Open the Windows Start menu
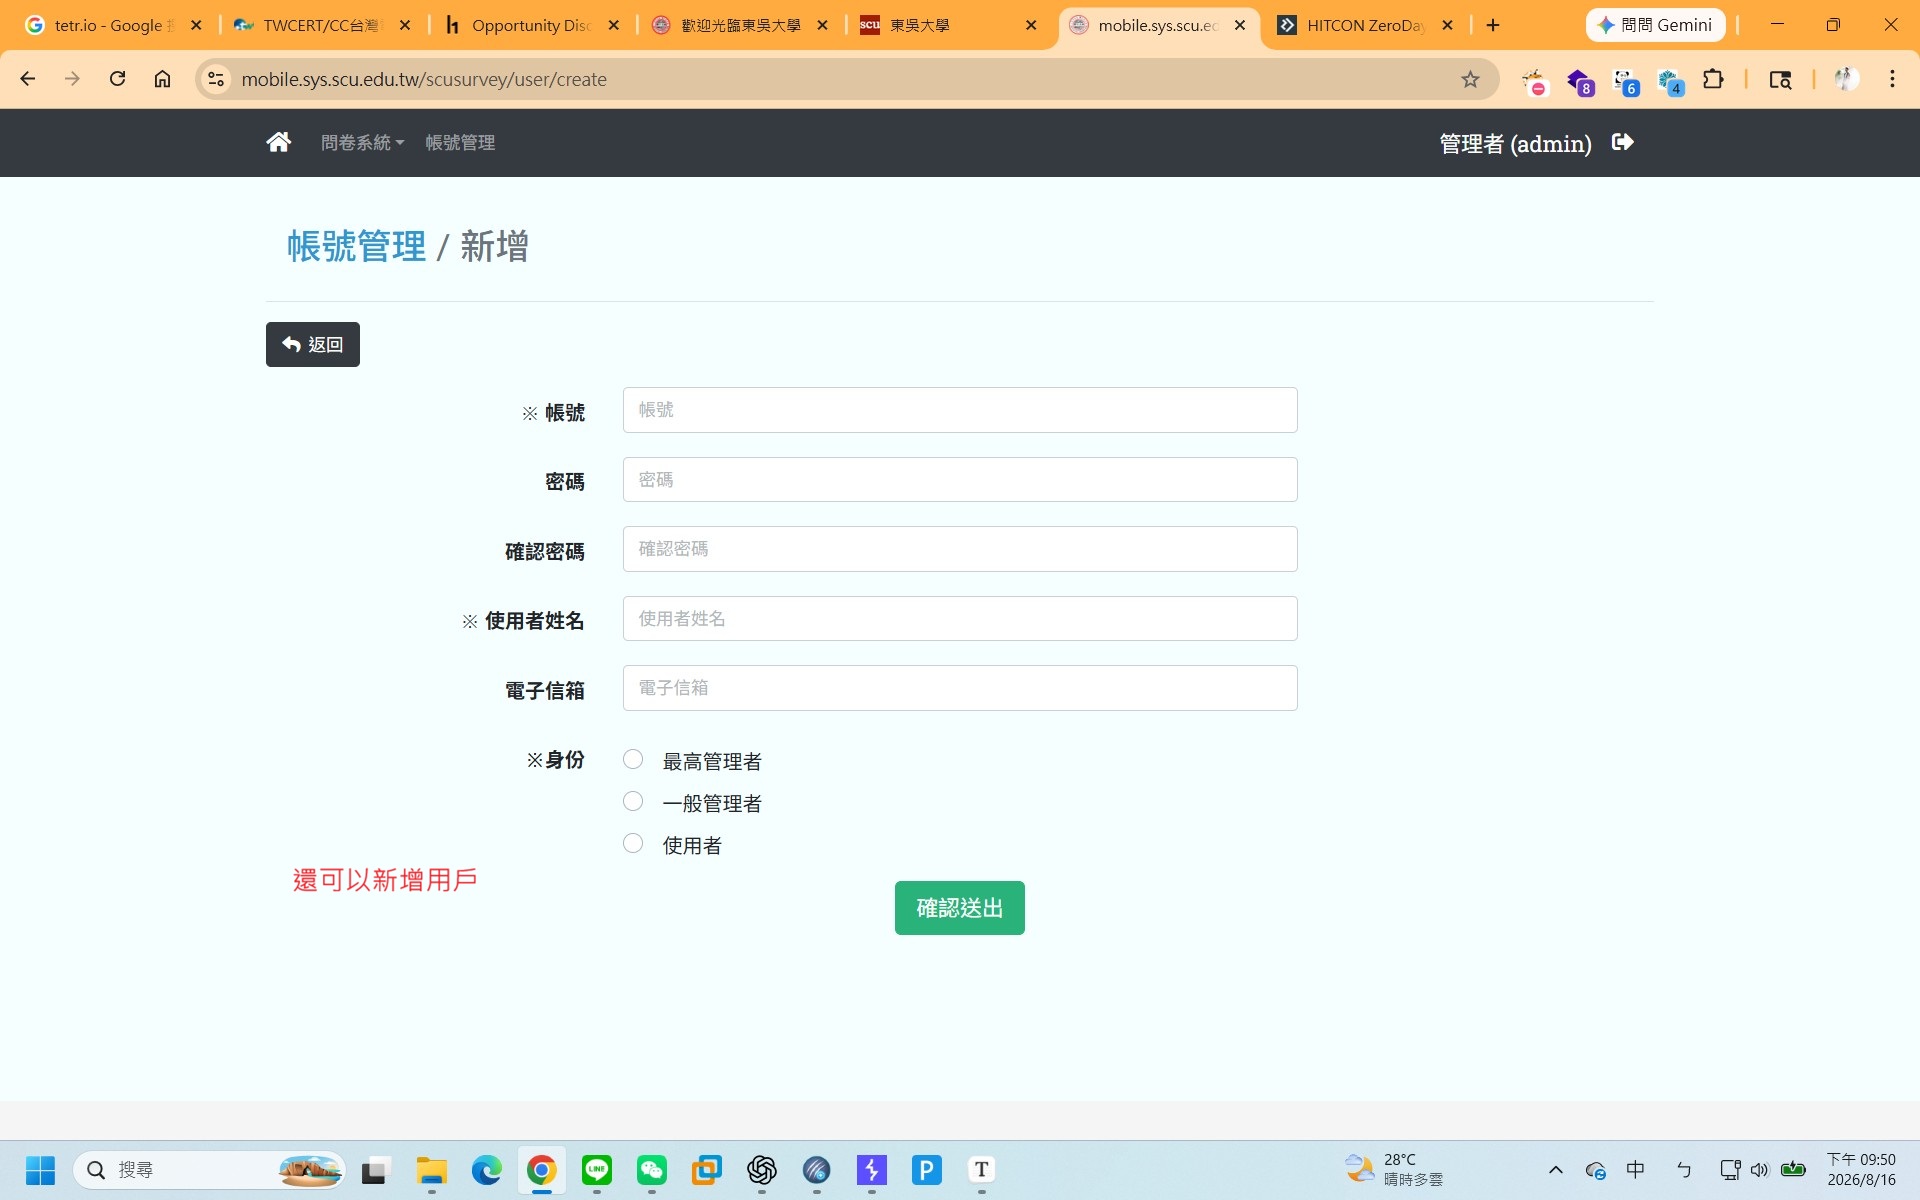 (x=40, y=1169)
